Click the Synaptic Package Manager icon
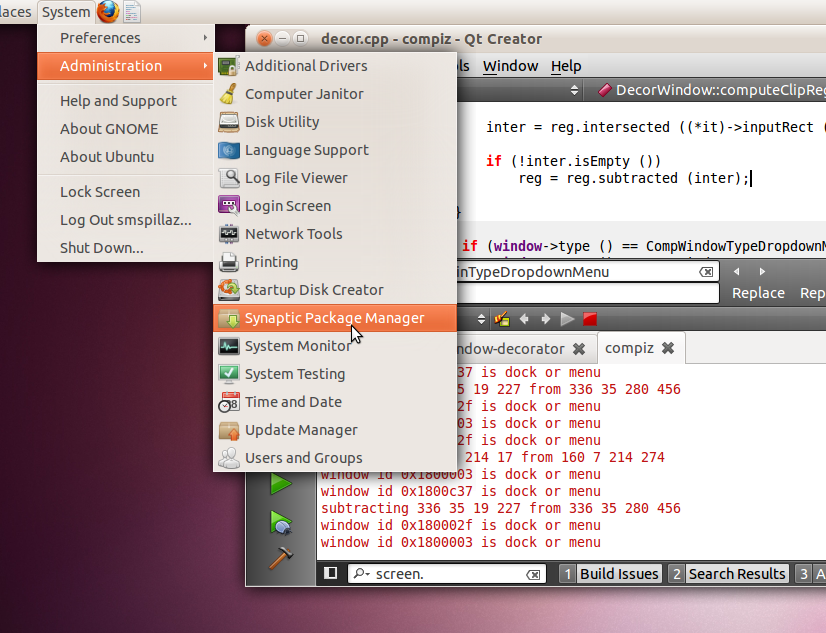826x633 pixels. 229,318
